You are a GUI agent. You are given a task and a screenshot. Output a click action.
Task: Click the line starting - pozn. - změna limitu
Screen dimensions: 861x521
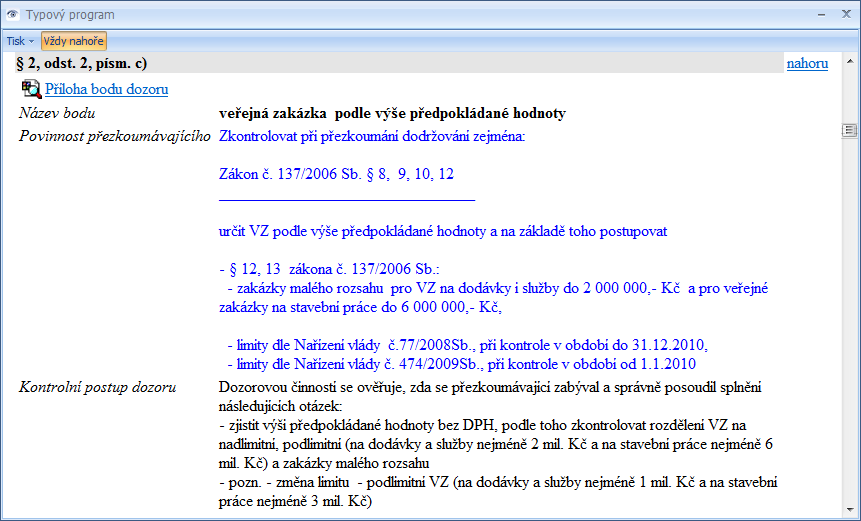pyautogui.click(x=497, y=483)
